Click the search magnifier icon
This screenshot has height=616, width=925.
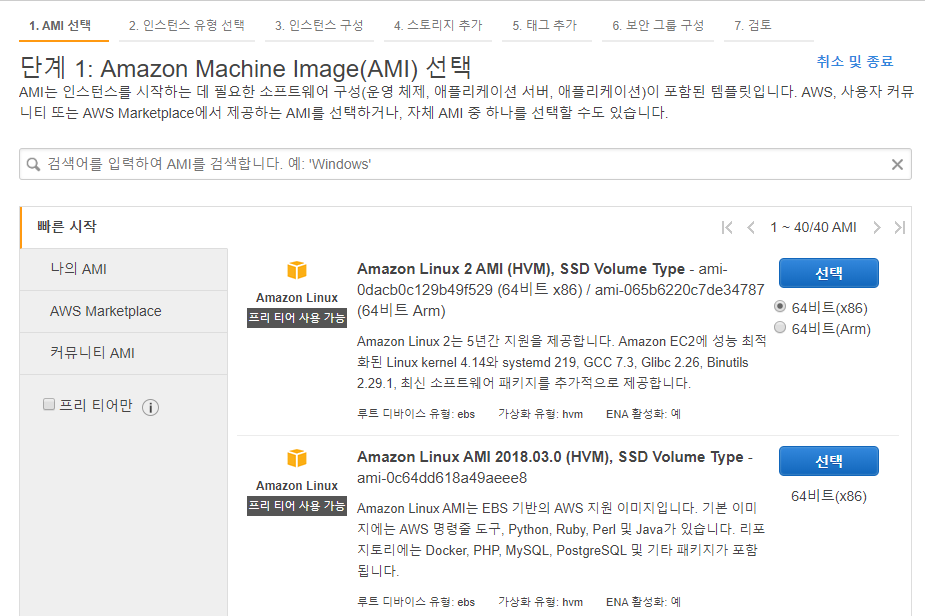pyautogui.click(x=34, y=165)
